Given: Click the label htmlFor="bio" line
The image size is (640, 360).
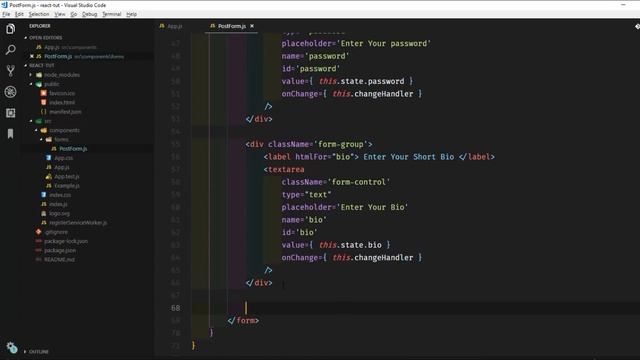Looking at the screenshot, I should pos(379,157).
